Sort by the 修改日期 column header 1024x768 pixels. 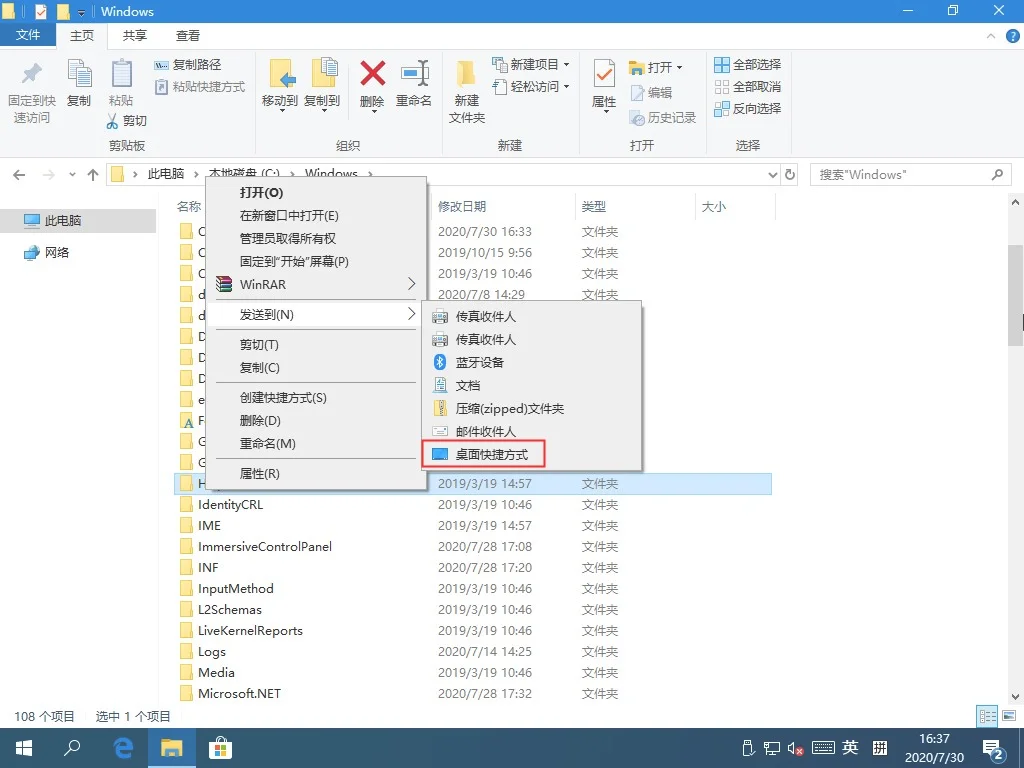[462, 206]
